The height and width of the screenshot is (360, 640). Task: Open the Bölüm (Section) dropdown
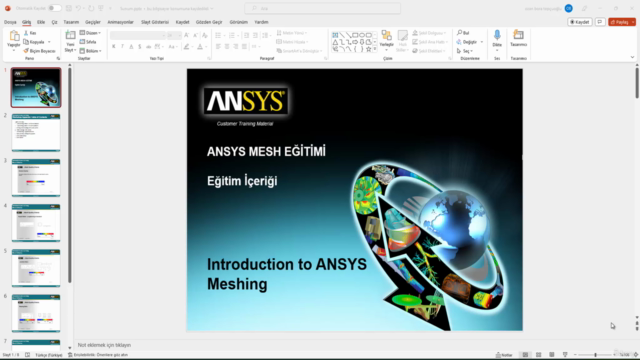[x=90, y=51]
